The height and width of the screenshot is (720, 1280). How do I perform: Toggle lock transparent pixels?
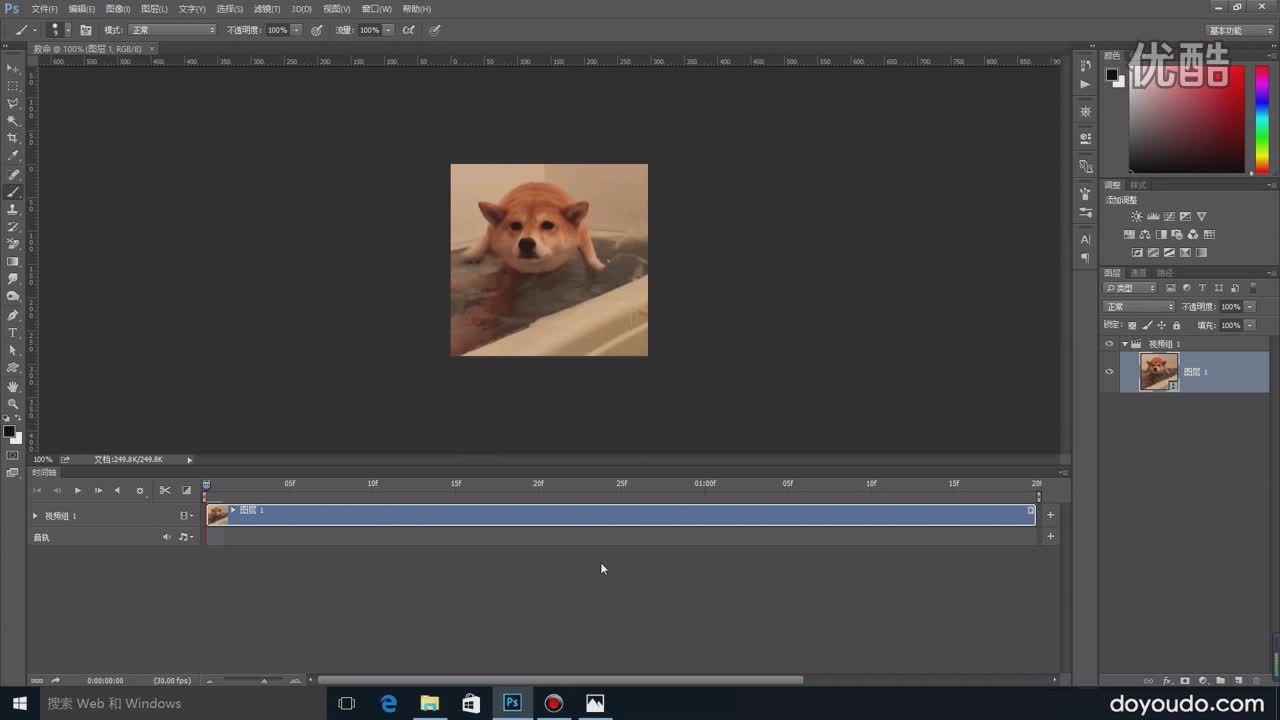[x=1132, y=325]
